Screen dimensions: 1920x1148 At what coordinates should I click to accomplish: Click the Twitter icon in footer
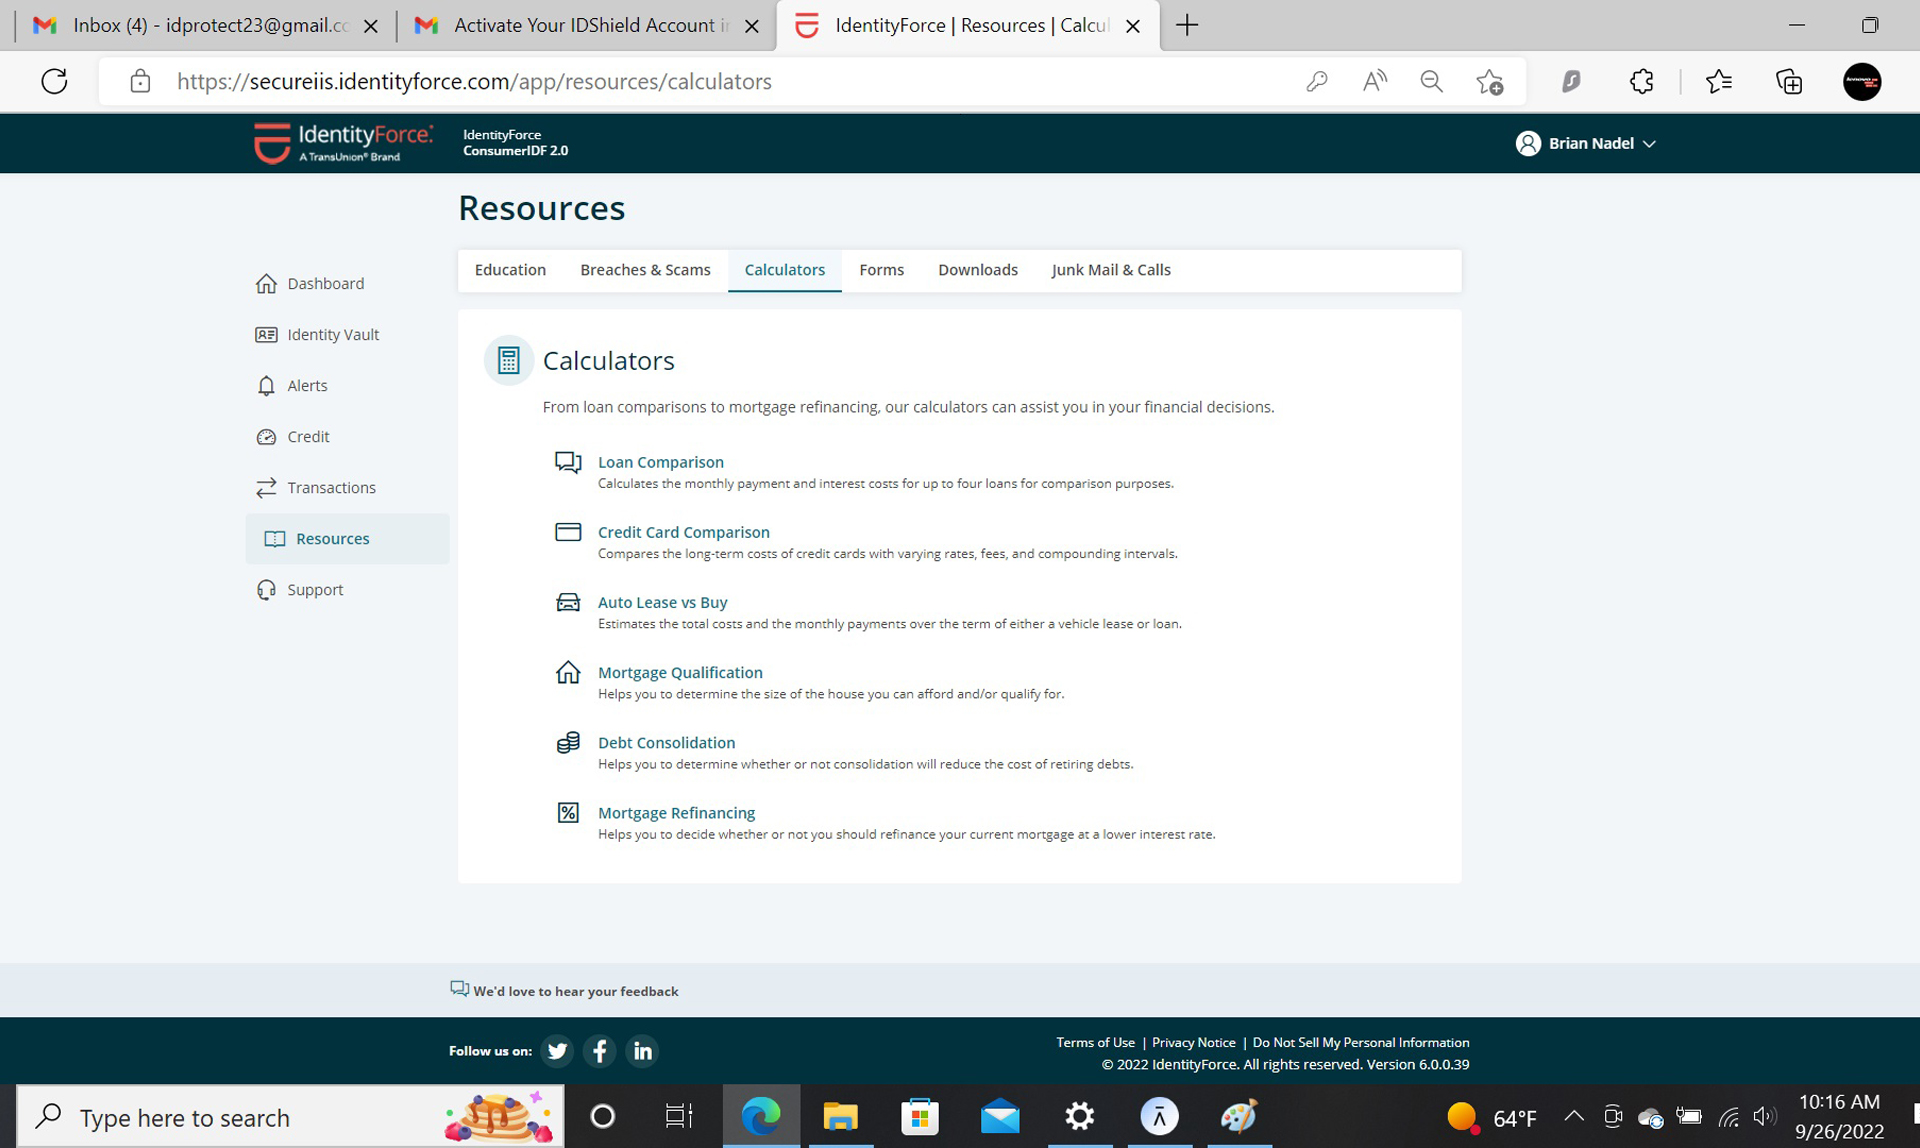pyautogui.click(x=557, y=1051)
